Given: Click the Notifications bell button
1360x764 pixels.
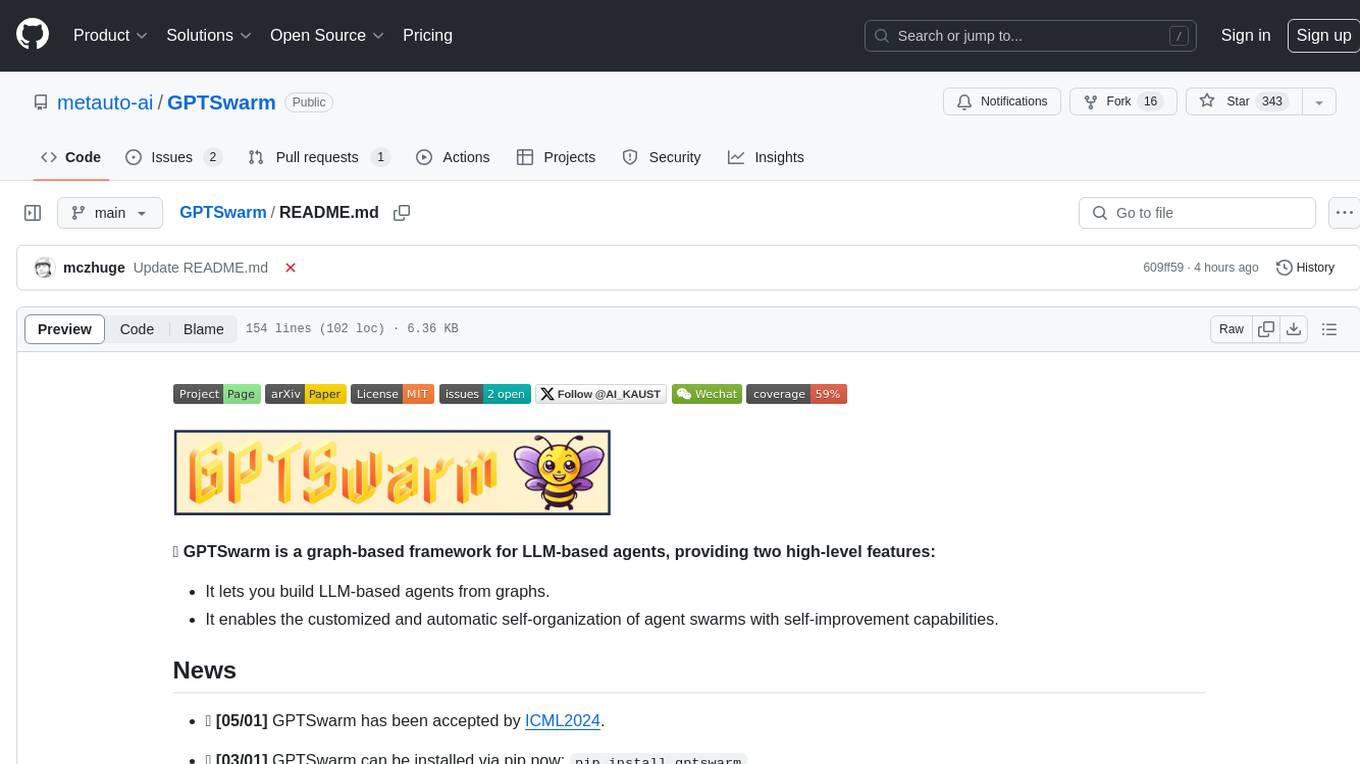Looking at the screenshot, I should pos(1002,102).
